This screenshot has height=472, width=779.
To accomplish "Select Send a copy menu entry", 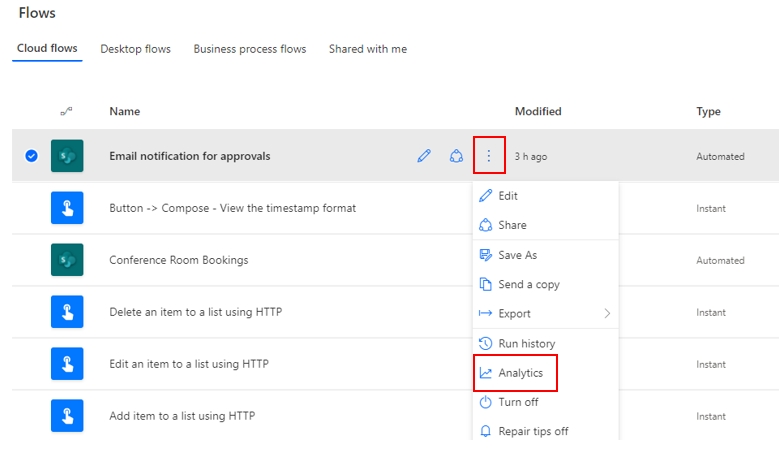I will 545,284.
